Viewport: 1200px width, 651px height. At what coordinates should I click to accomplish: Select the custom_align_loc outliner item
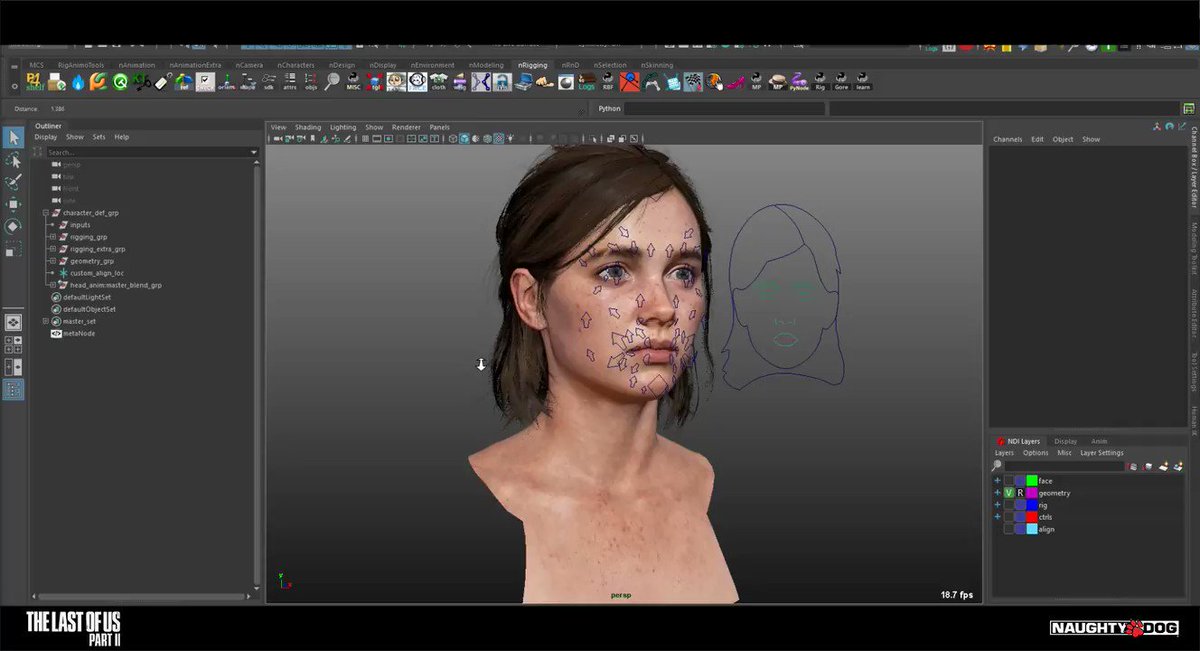click(97, 273)
